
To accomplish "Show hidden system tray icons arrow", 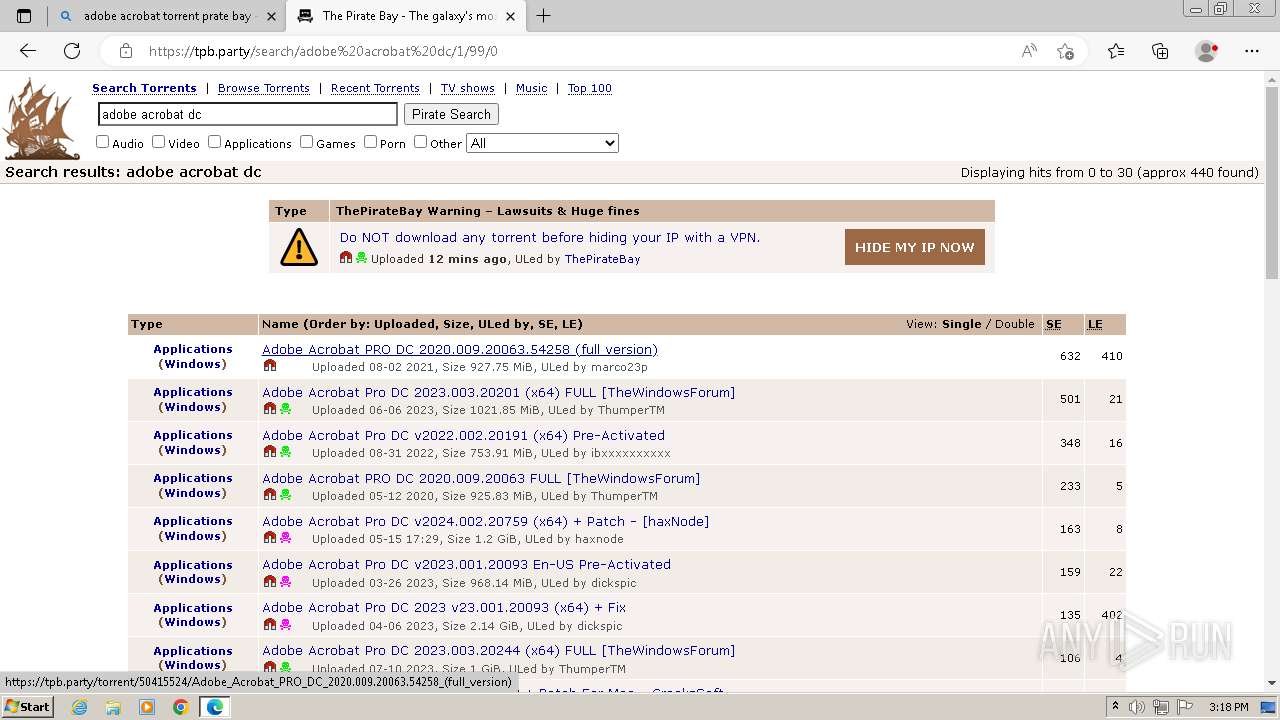I will [x=1115, y=707].
